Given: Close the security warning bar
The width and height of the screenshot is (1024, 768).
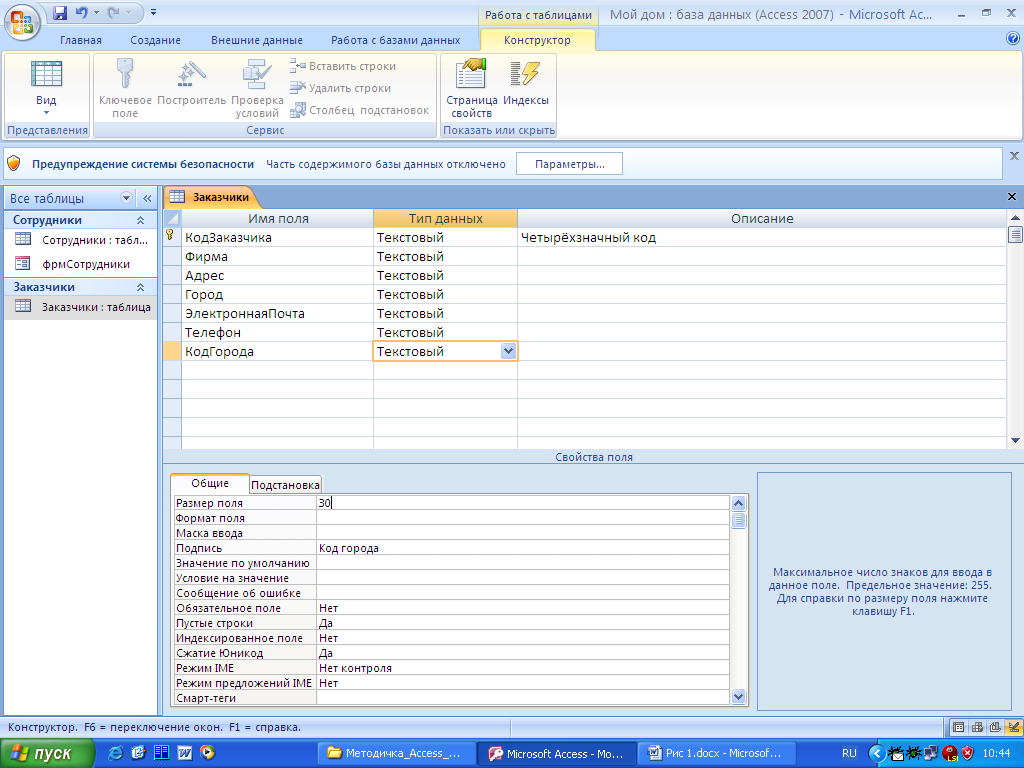Looking at the screenshot, I should 1014,156.
